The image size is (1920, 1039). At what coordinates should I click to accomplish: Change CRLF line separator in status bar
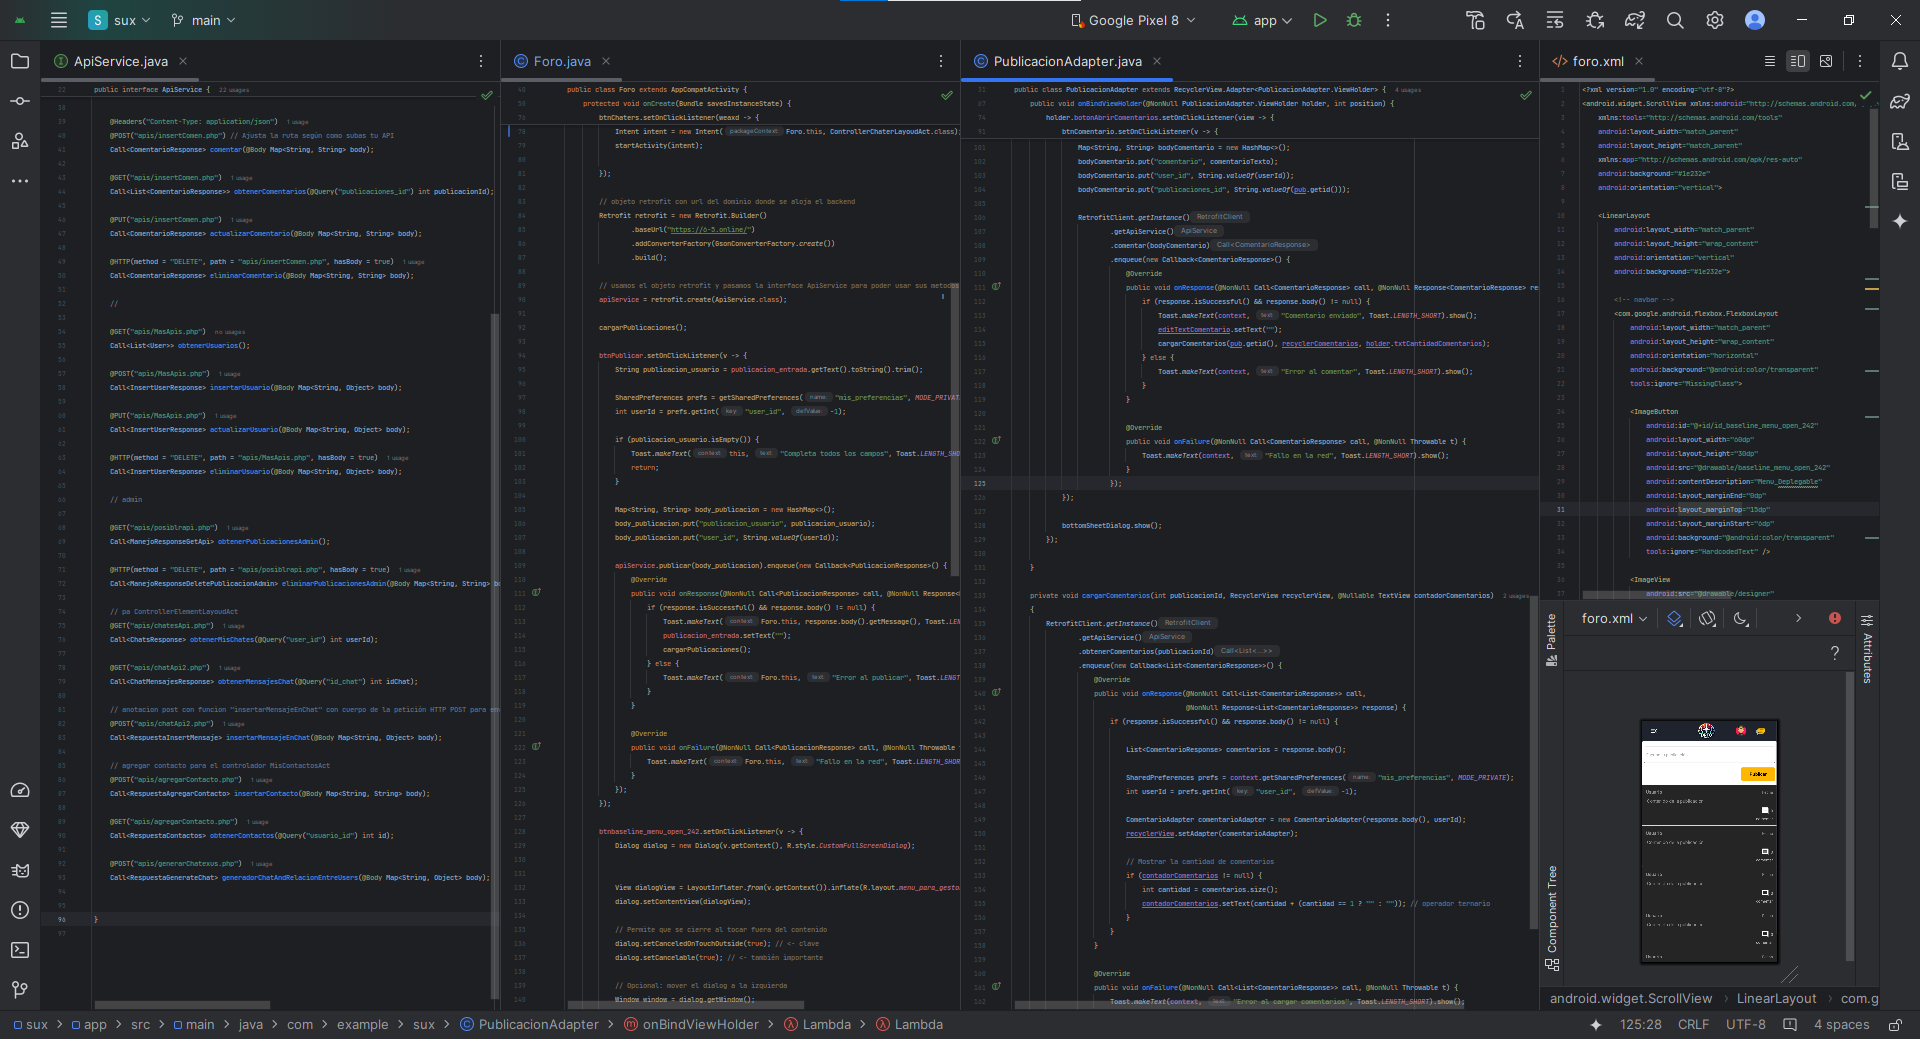1693,1025
